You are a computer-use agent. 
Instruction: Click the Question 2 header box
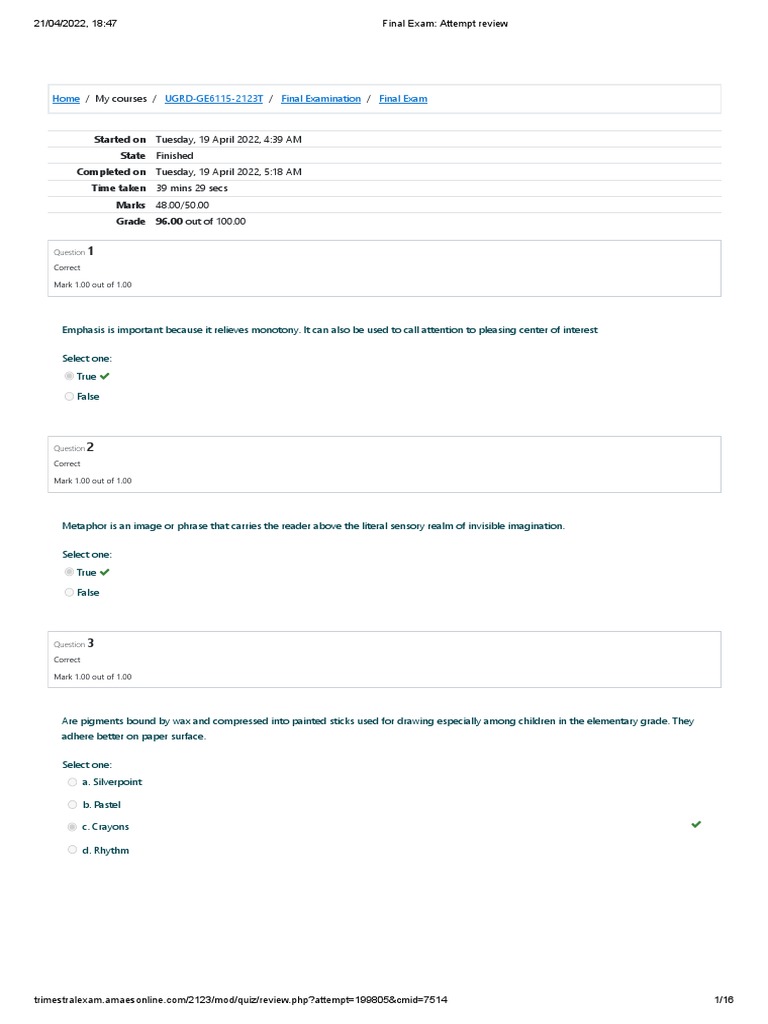[x=384, y=464]
